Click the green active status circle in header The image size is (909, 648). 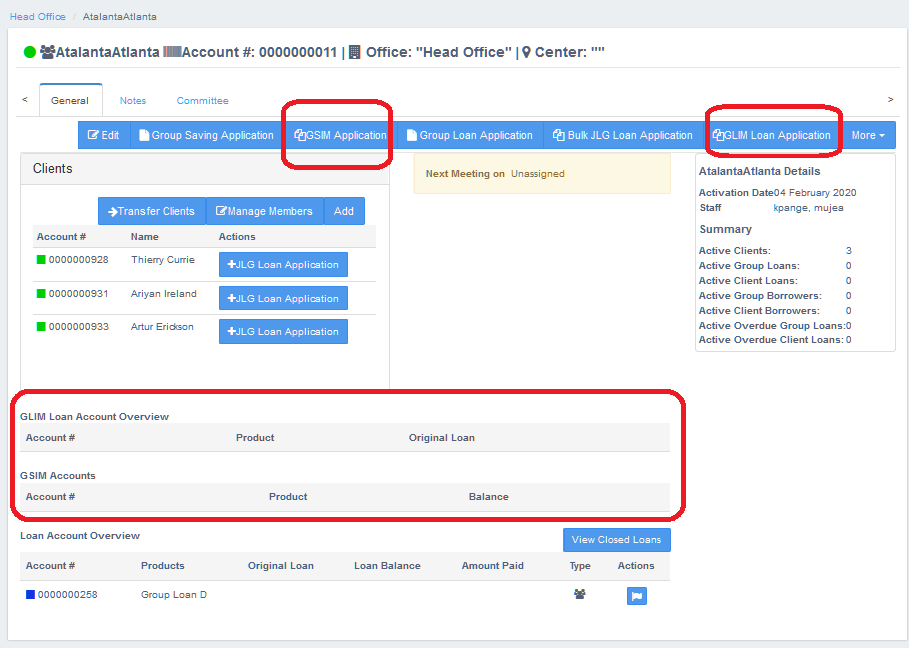pyautogui.click(x=30, y=52)
